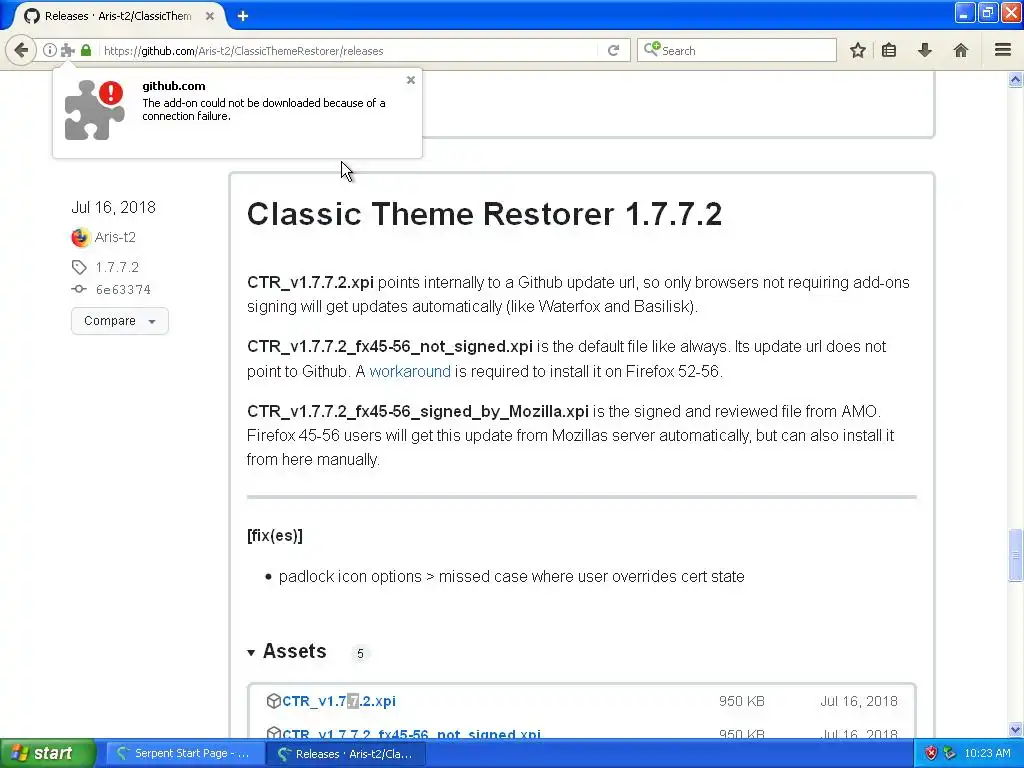Image resolution: width=1024 pixels, height=768 pixels.
Task: Open the Aris-t2 author link
Action: pyautogui.click(x=115, y=237)
